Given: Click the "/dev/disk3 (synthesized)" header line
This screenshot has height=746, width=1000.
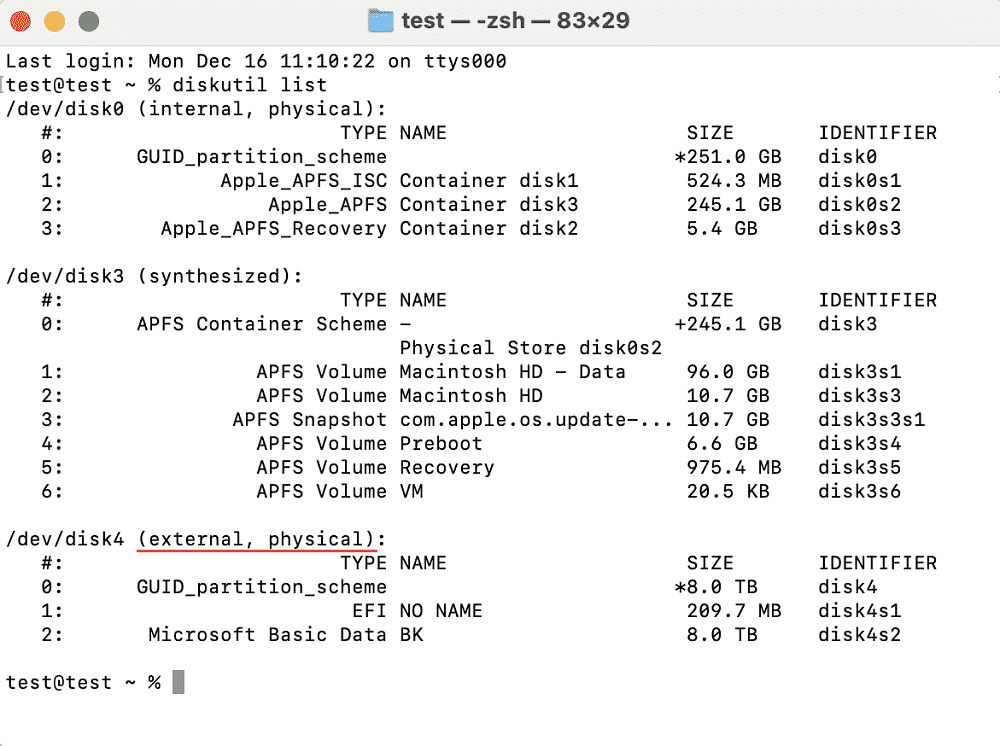Looking at the screenshot, I should point(154,276).
